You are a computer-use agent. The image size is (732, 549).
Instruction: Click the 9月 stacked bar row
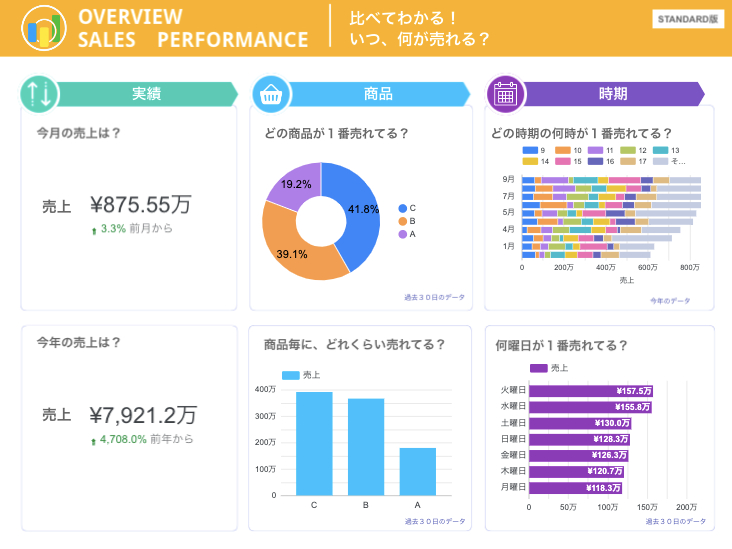(611, 180)
